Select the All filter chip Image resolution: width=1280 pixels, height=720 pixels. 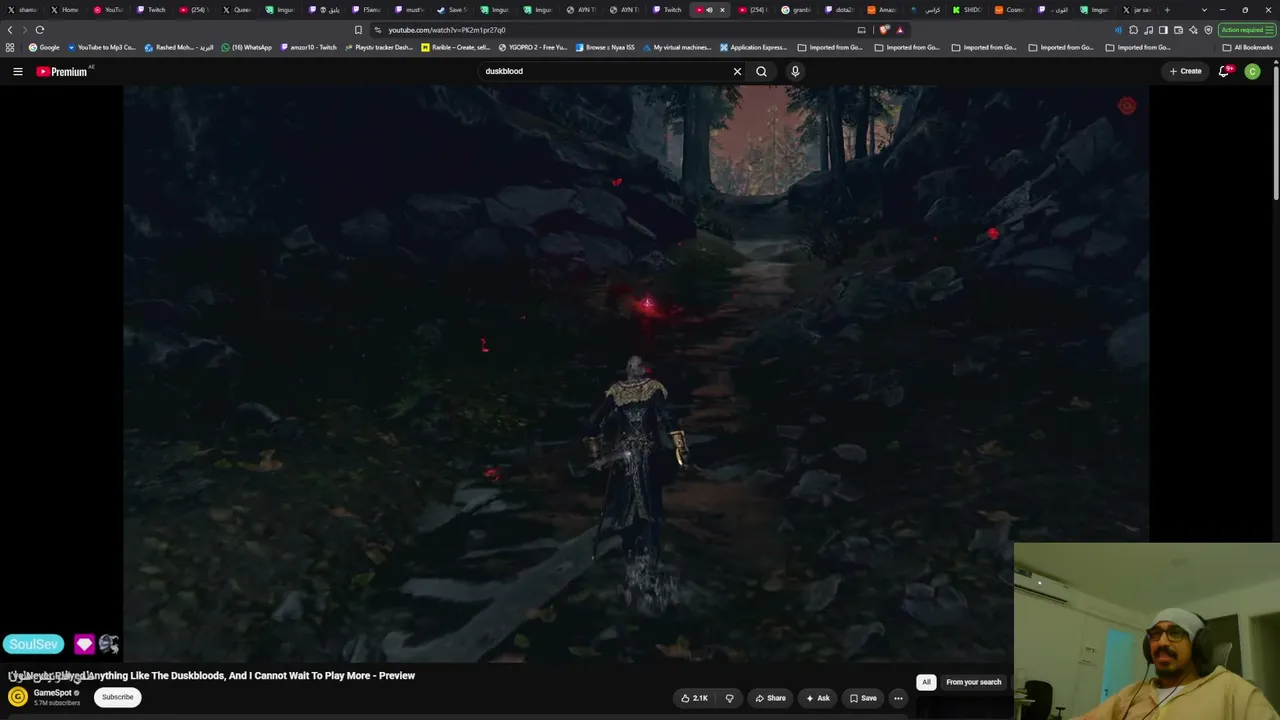point(926,682)
